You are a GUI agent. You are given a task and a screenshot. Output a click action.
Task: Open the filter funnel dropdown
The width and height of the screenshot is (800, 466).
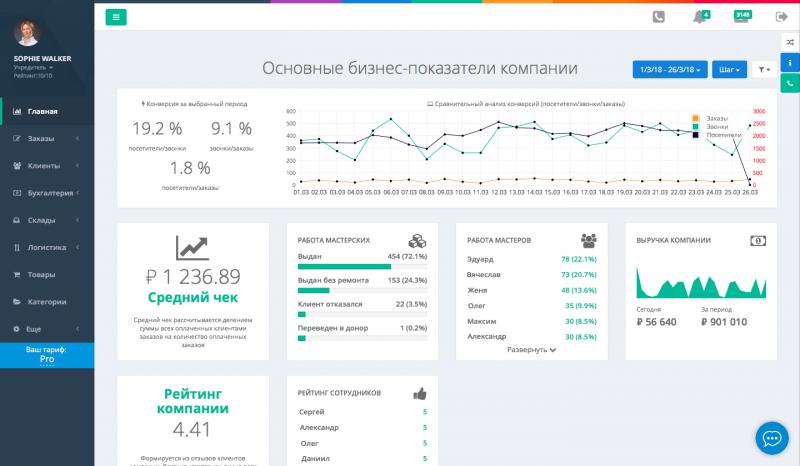tap(765, 69)
